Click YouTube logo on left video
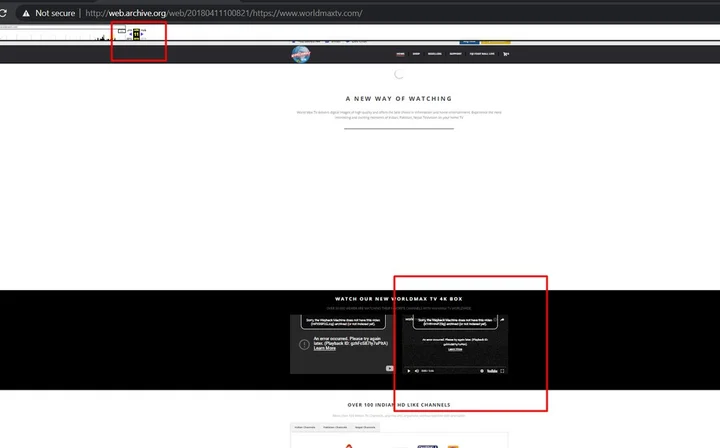Image resolution: width=720 pixels, height=448 pixels. 390,368
